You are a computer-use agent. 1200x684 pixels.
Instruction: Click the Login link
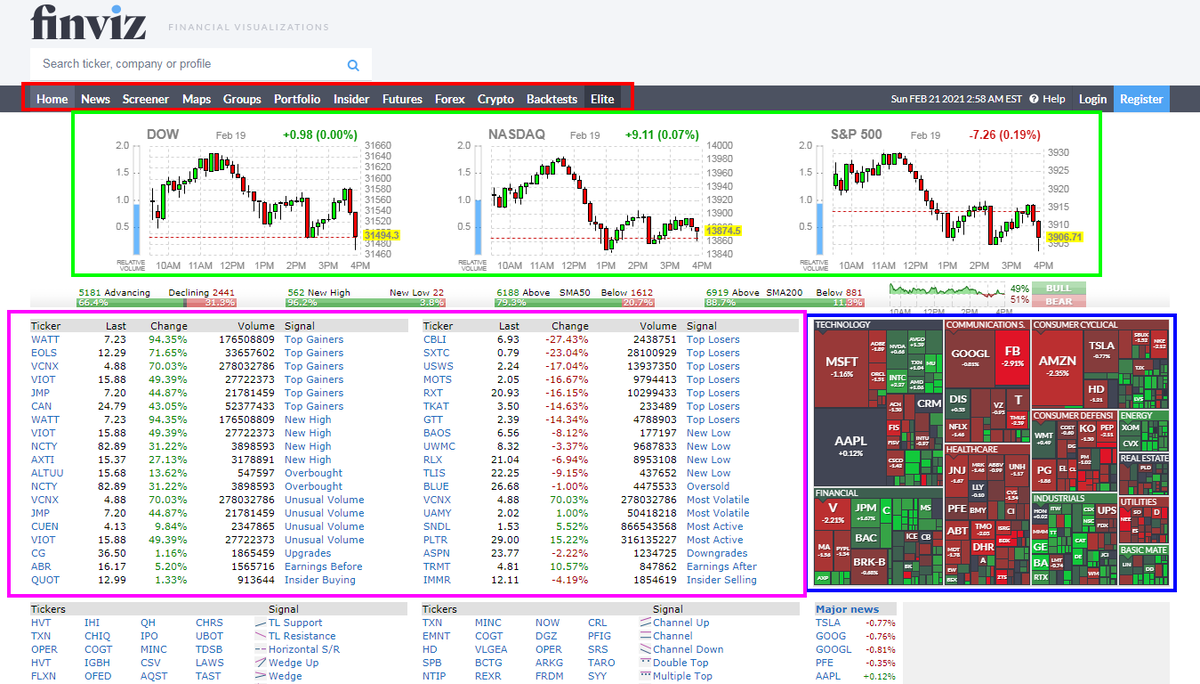pos(1093,99)
